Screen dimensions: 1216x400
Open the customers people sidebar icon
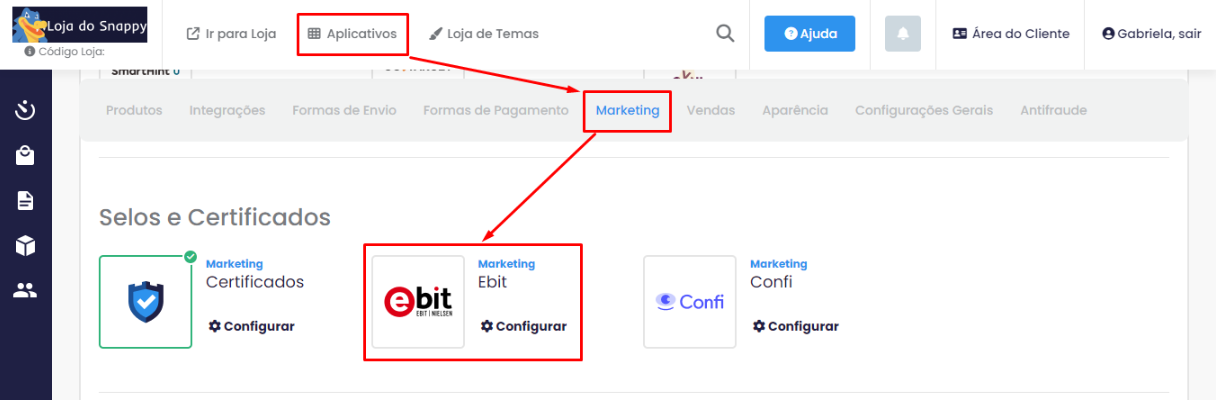pos(26,291)
